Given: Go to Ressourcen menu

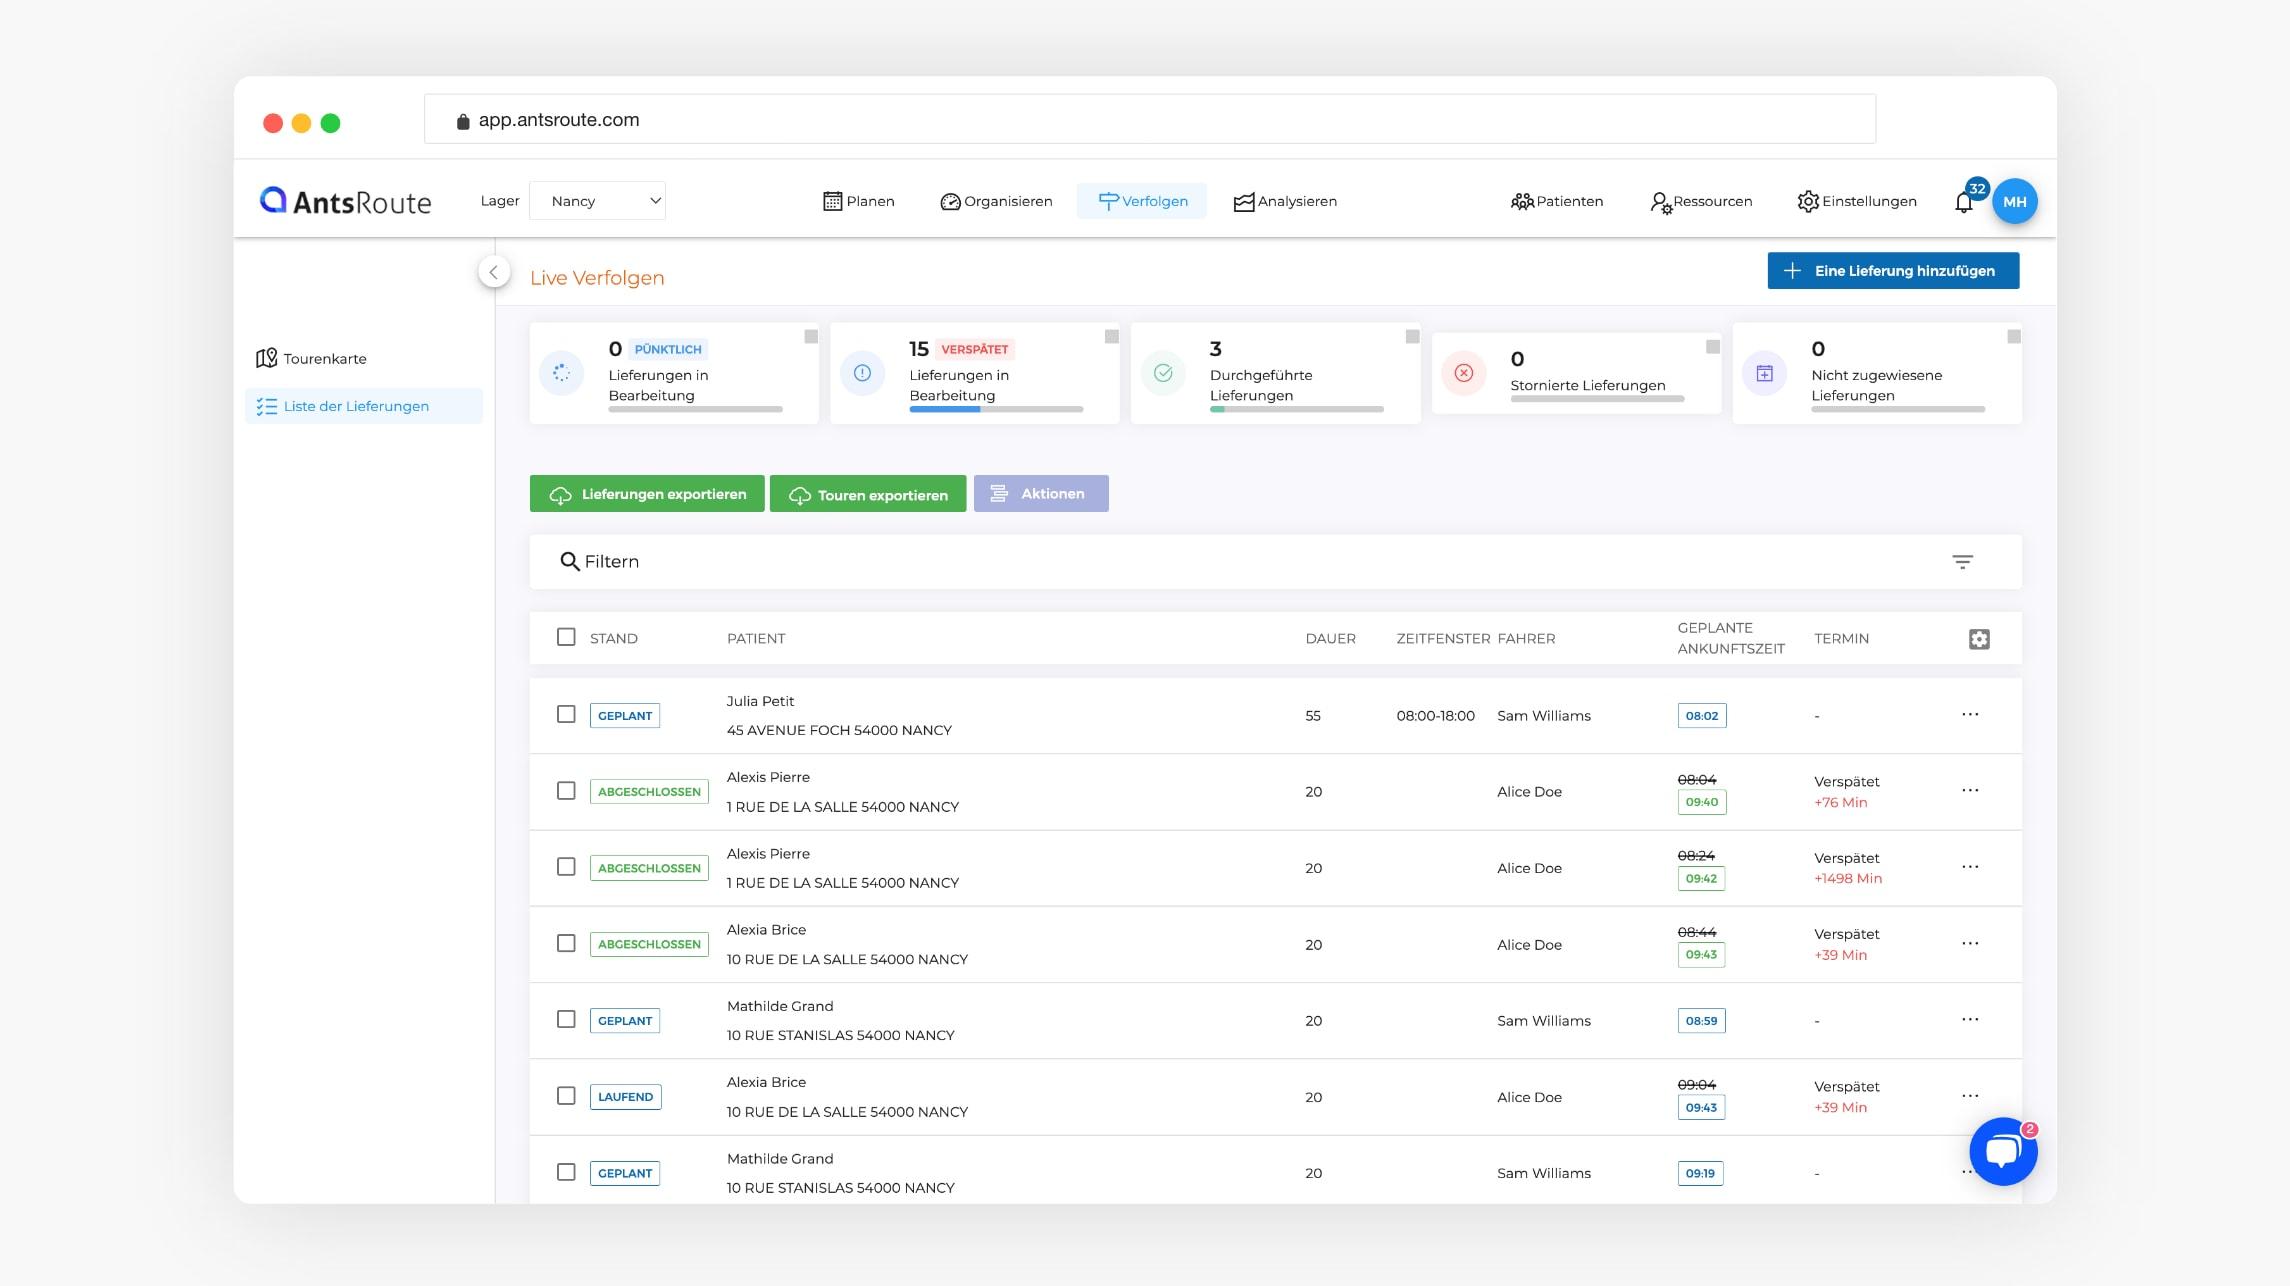Looking at the screenshot, I should coord(1701,201).
